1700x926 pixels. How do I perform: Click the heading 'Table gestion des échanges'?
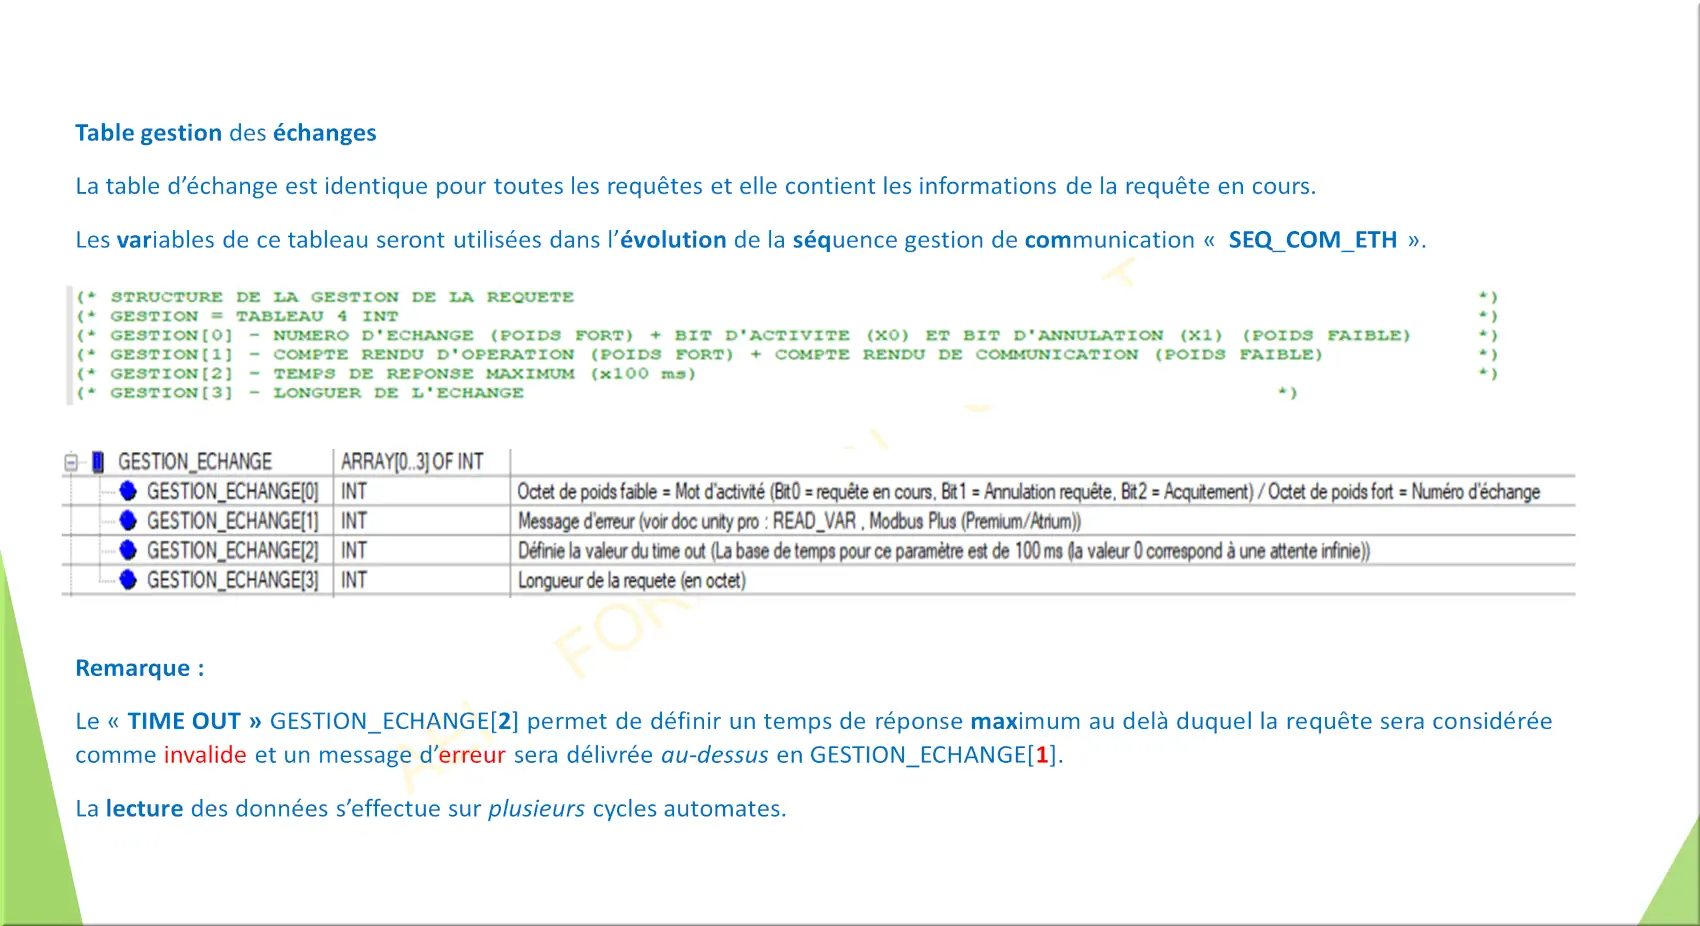pyautogui.click(x=226, y=133)
